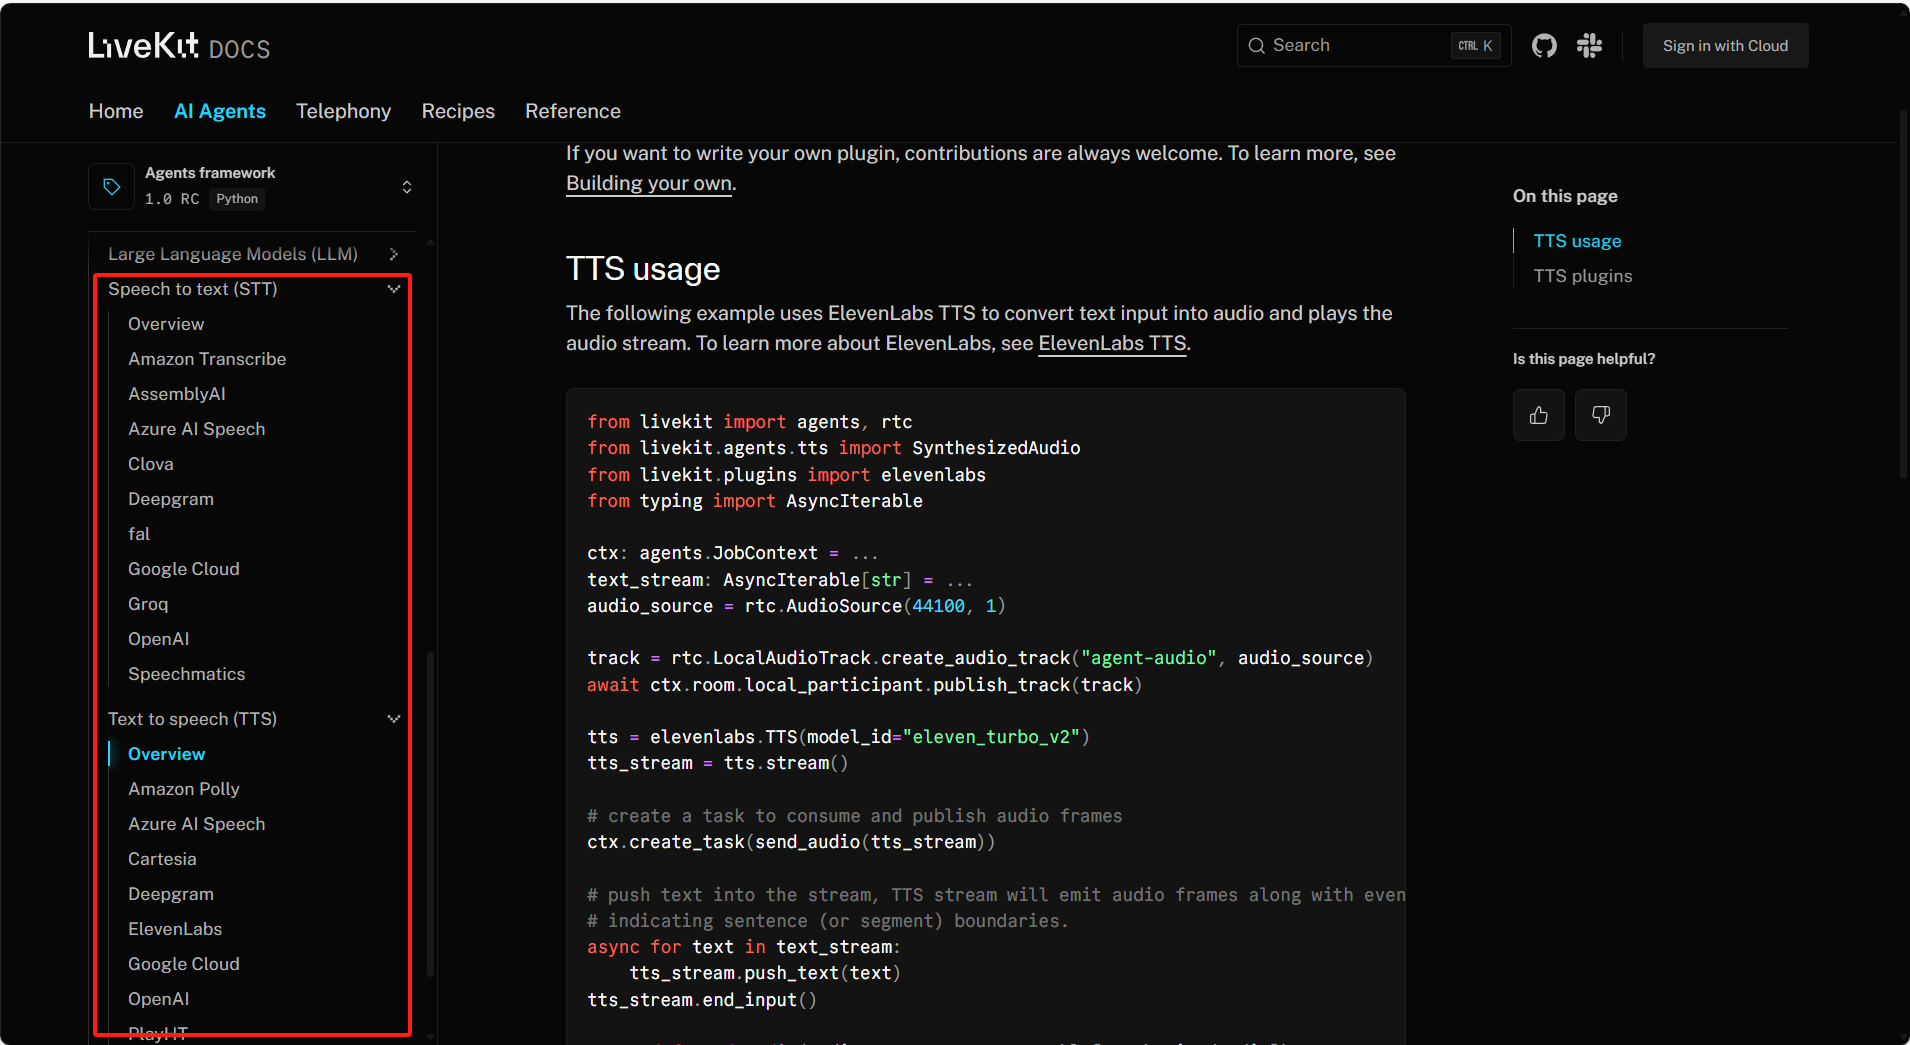Select AssemblyAI in the sidebar
This screenshot has height=1045, width=1910.
tap(177, 394)
